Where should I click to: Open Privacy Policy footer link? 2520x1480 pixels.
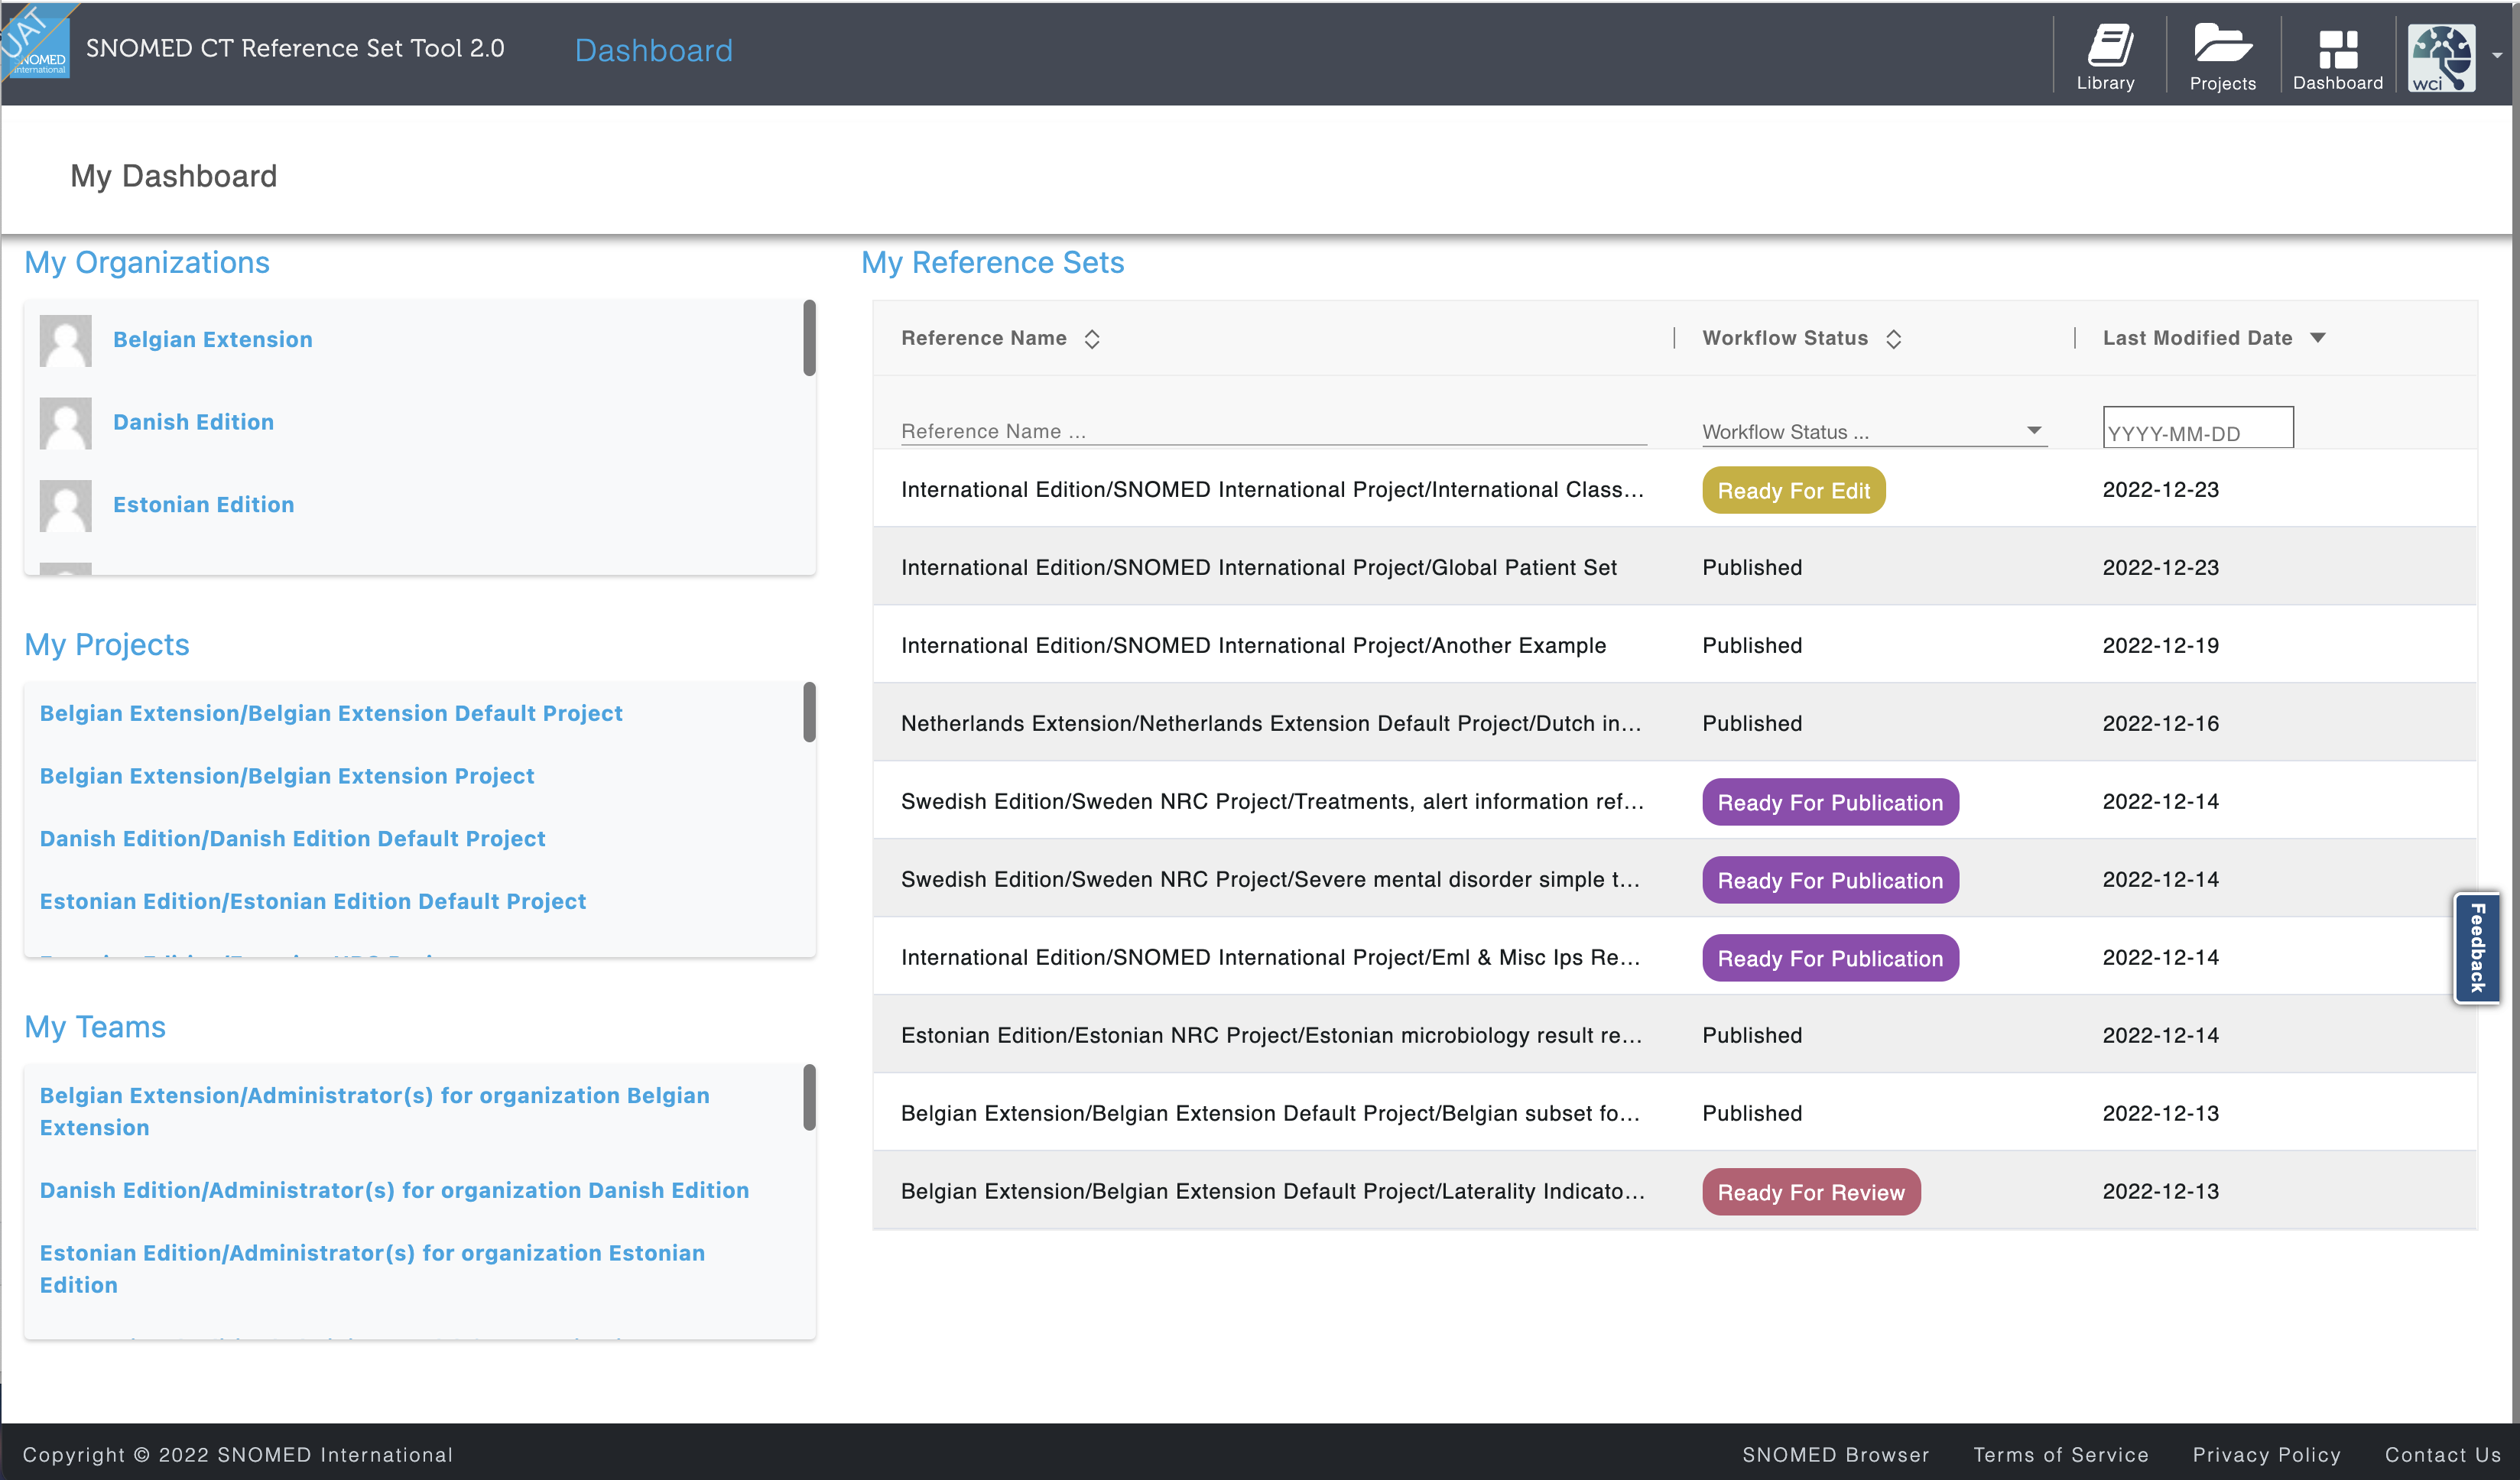(2266, 1455)
